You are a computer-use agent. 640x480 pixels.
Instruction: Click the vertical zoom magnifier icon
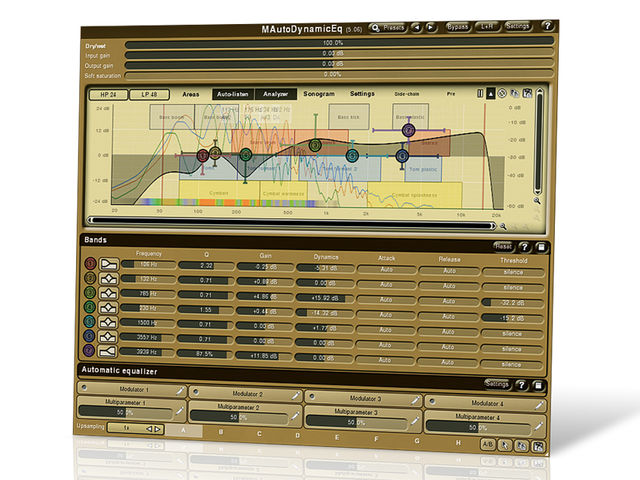[537, 201]
